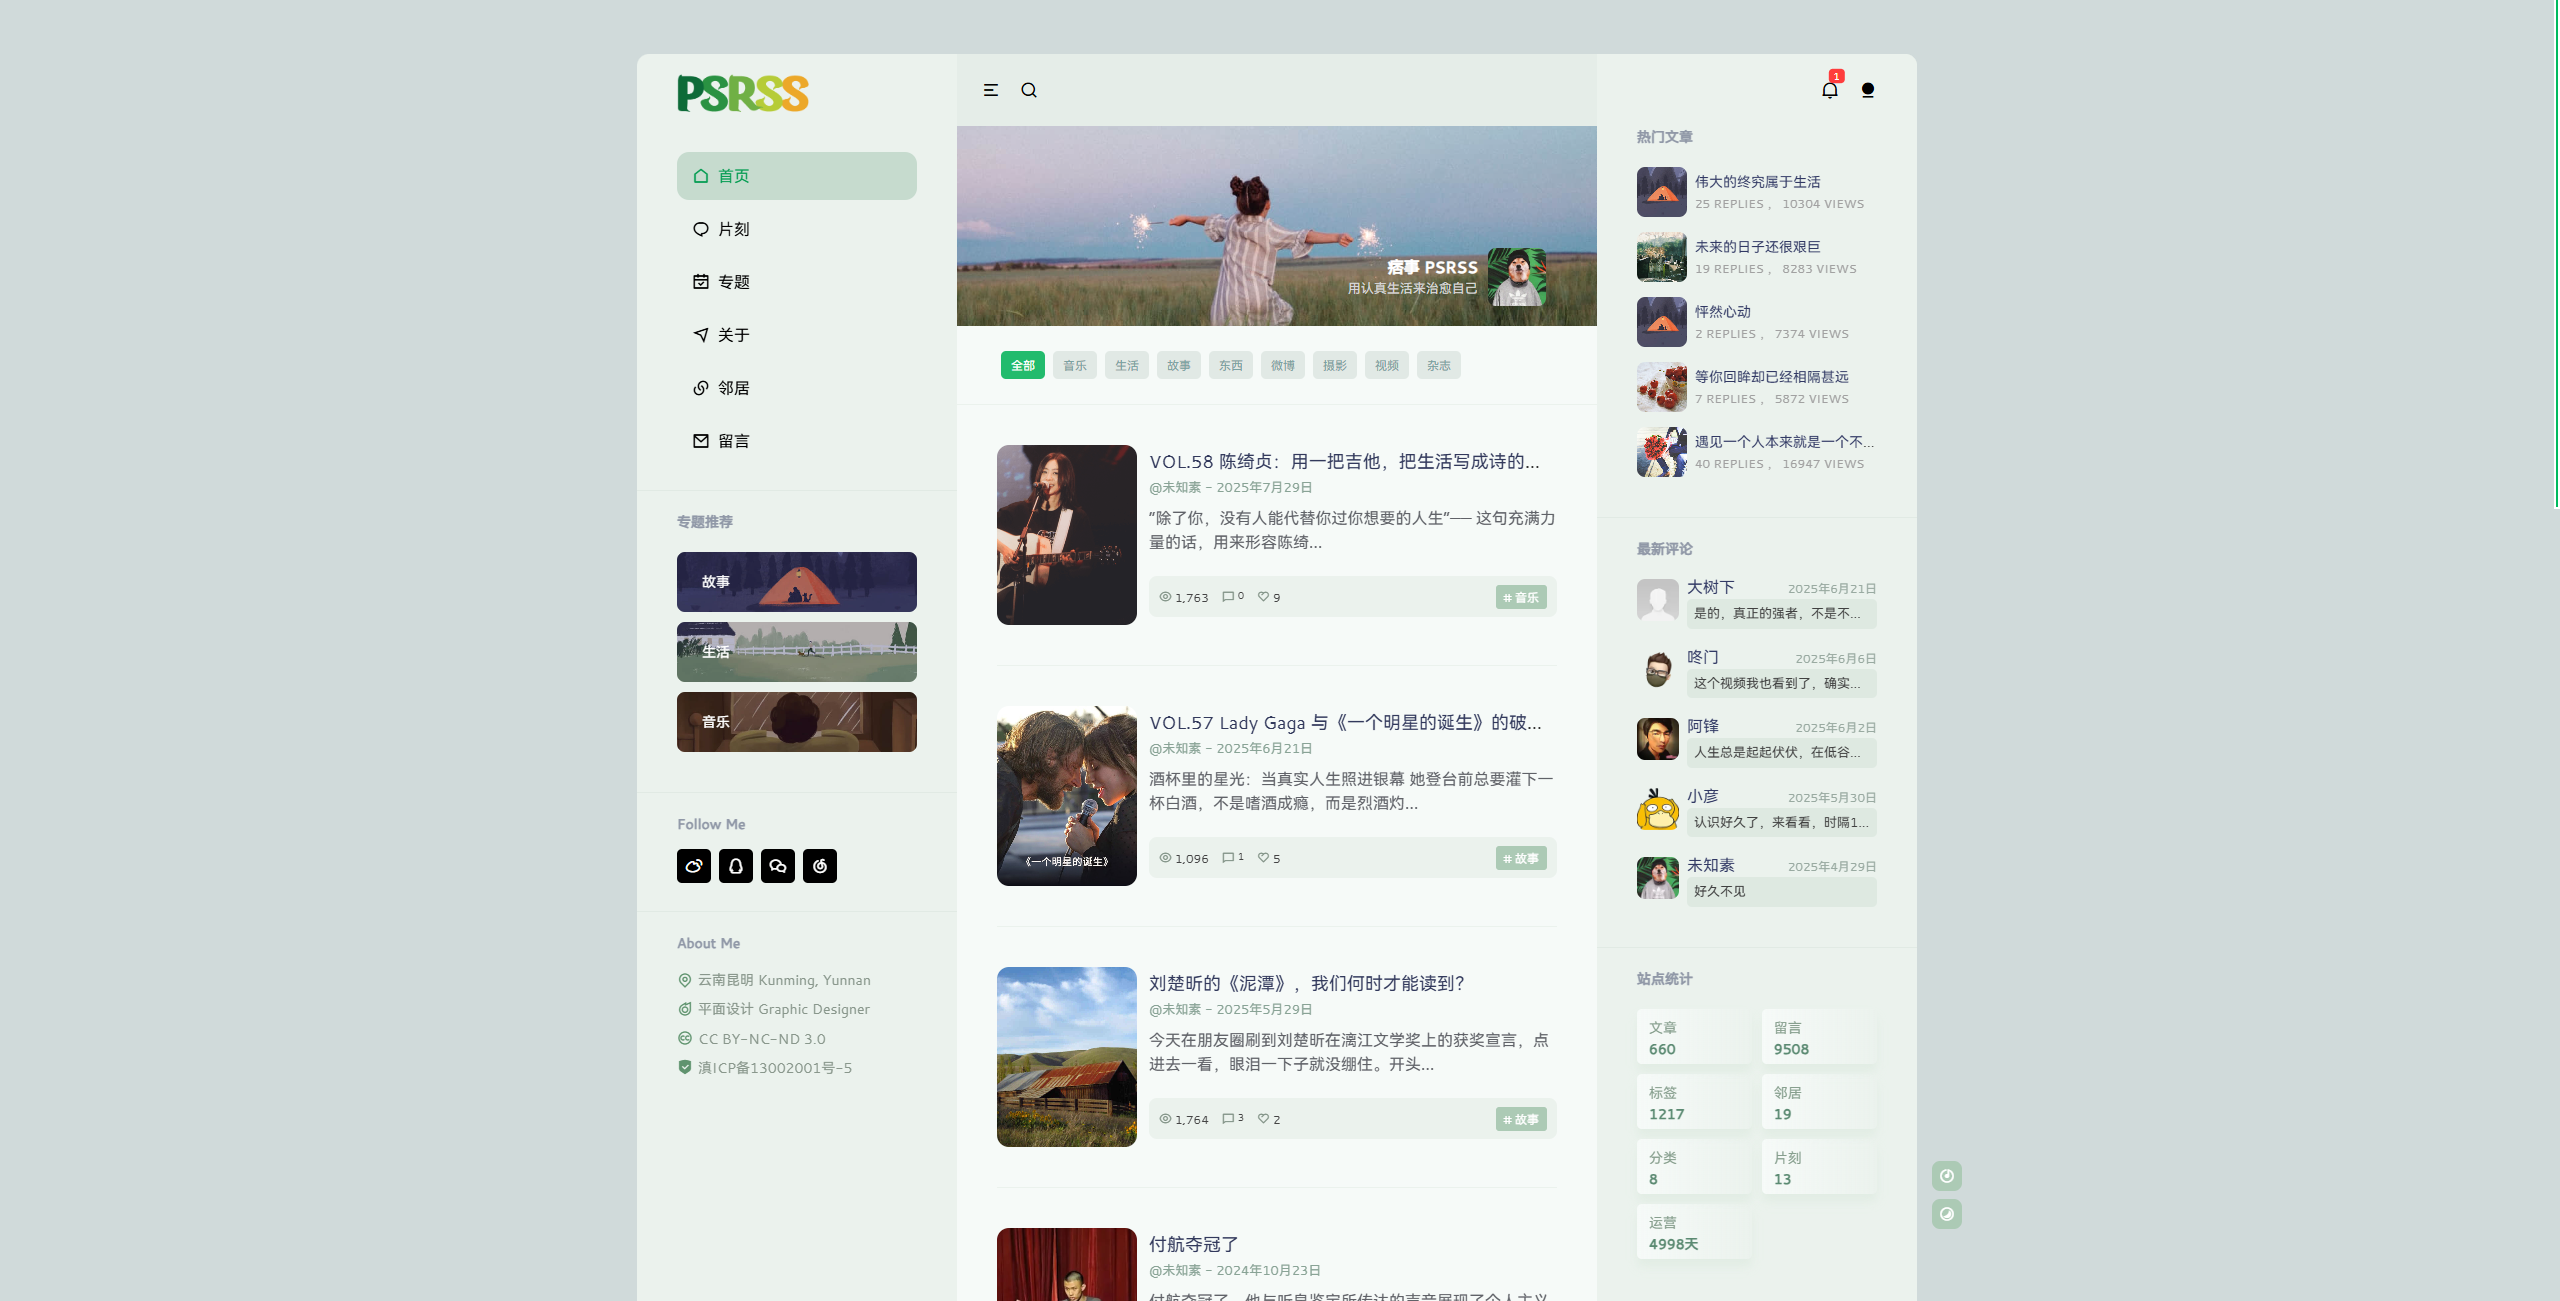
Task: Toggle the 微博 content filter
Action: point(1283,365)
